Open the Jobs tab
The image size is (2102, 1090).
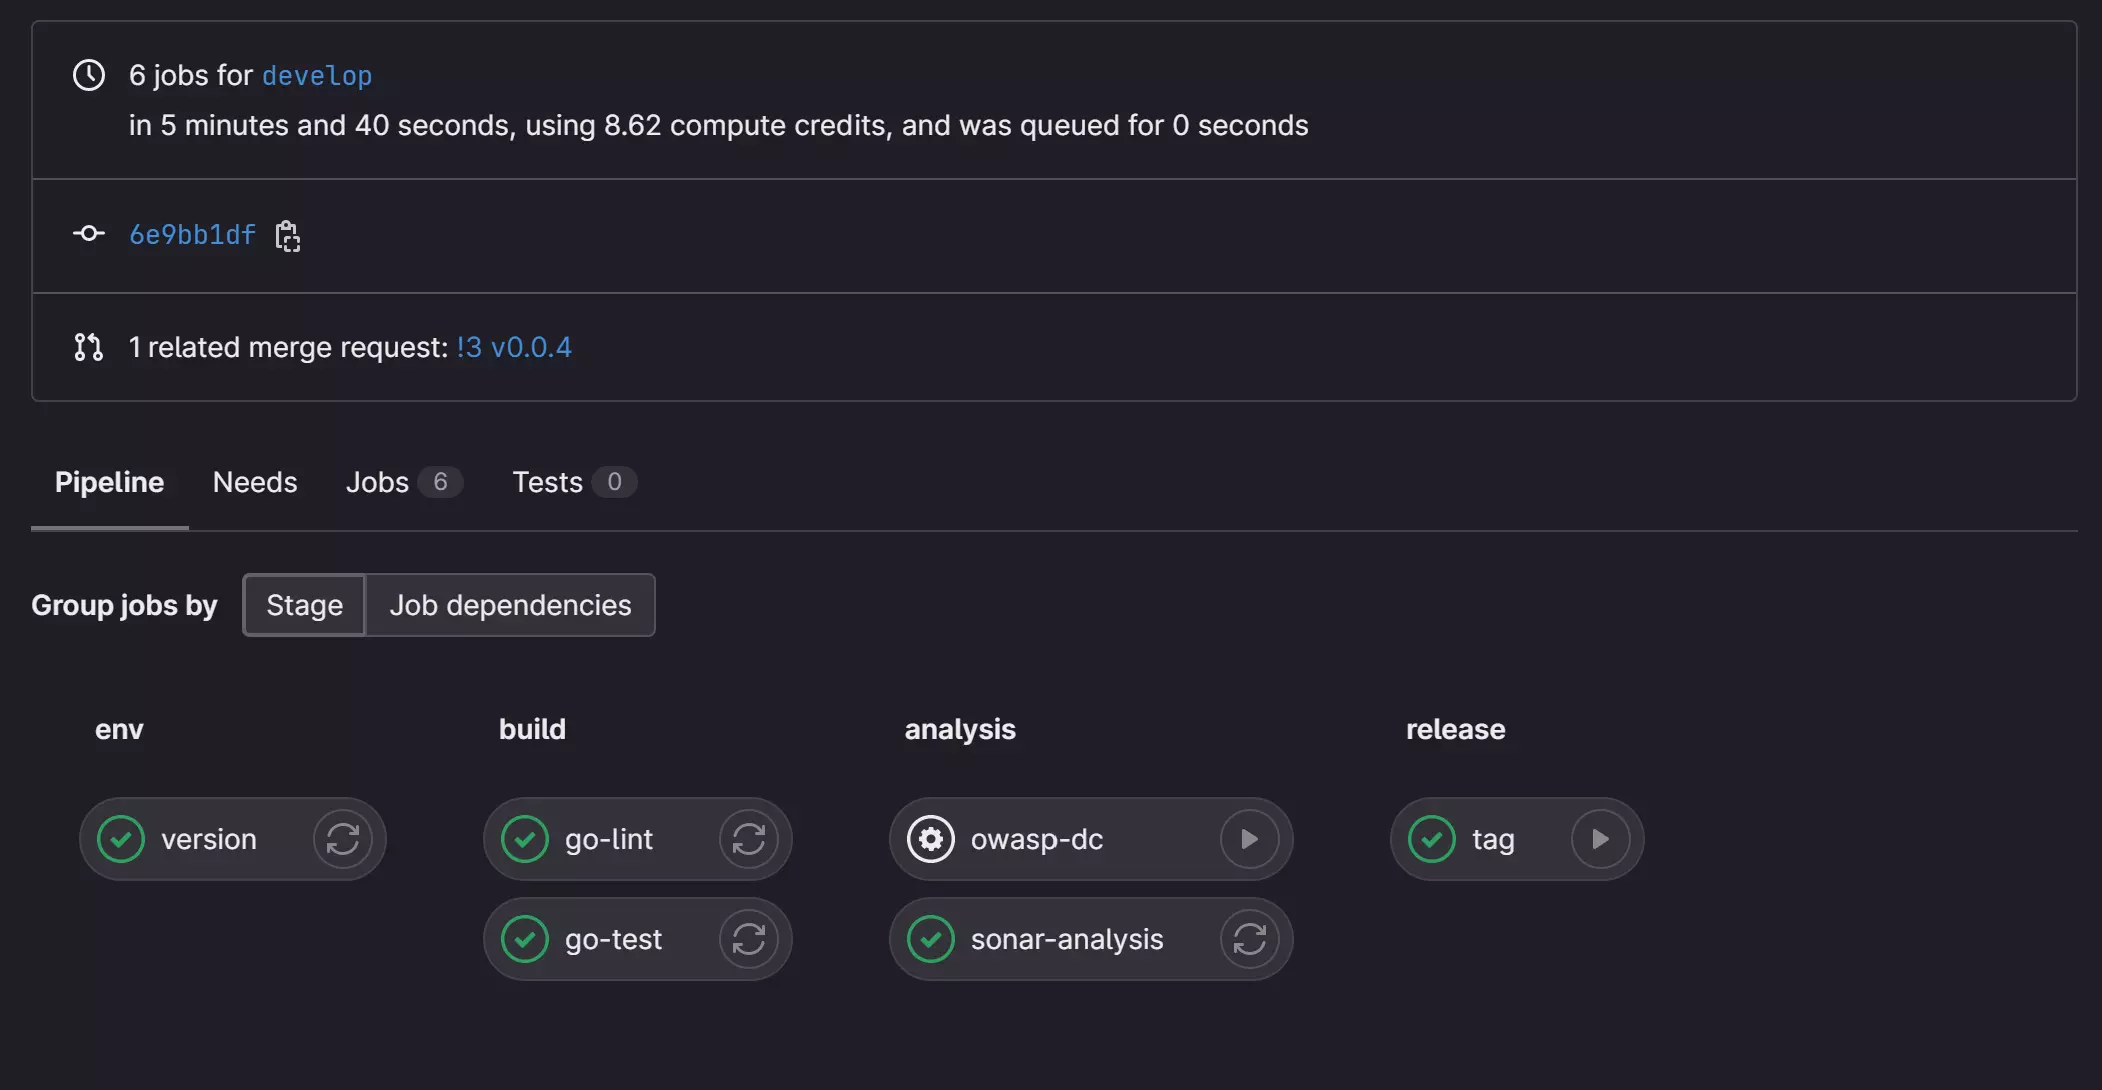point(404,483)
